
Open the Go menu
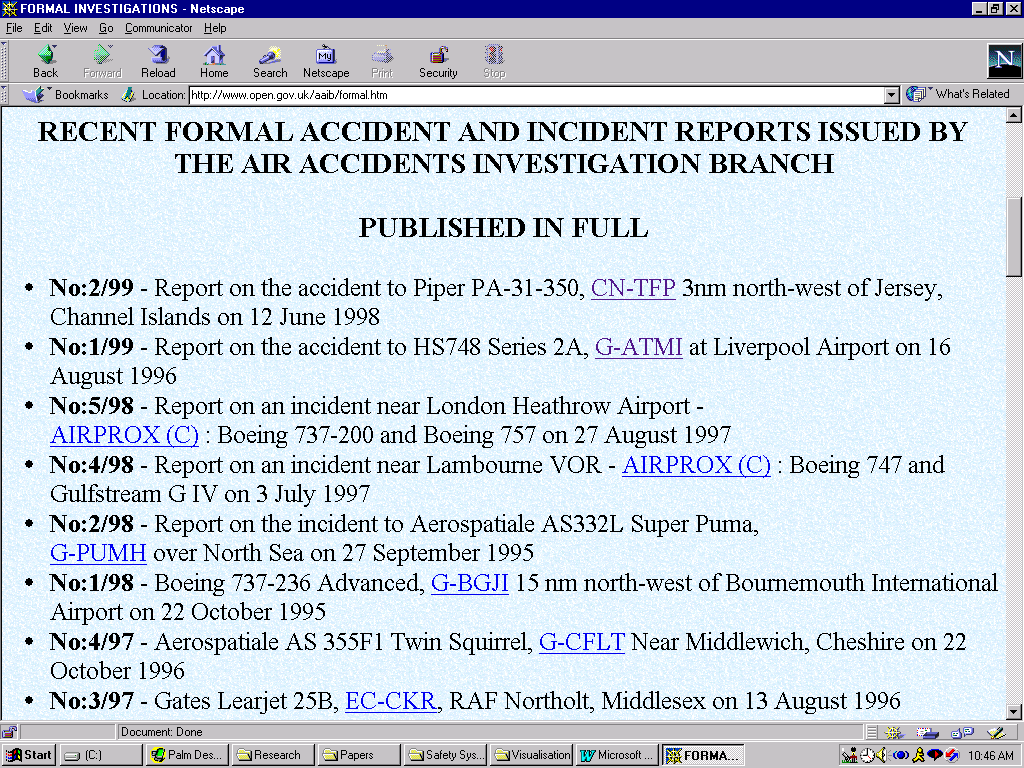106,28
